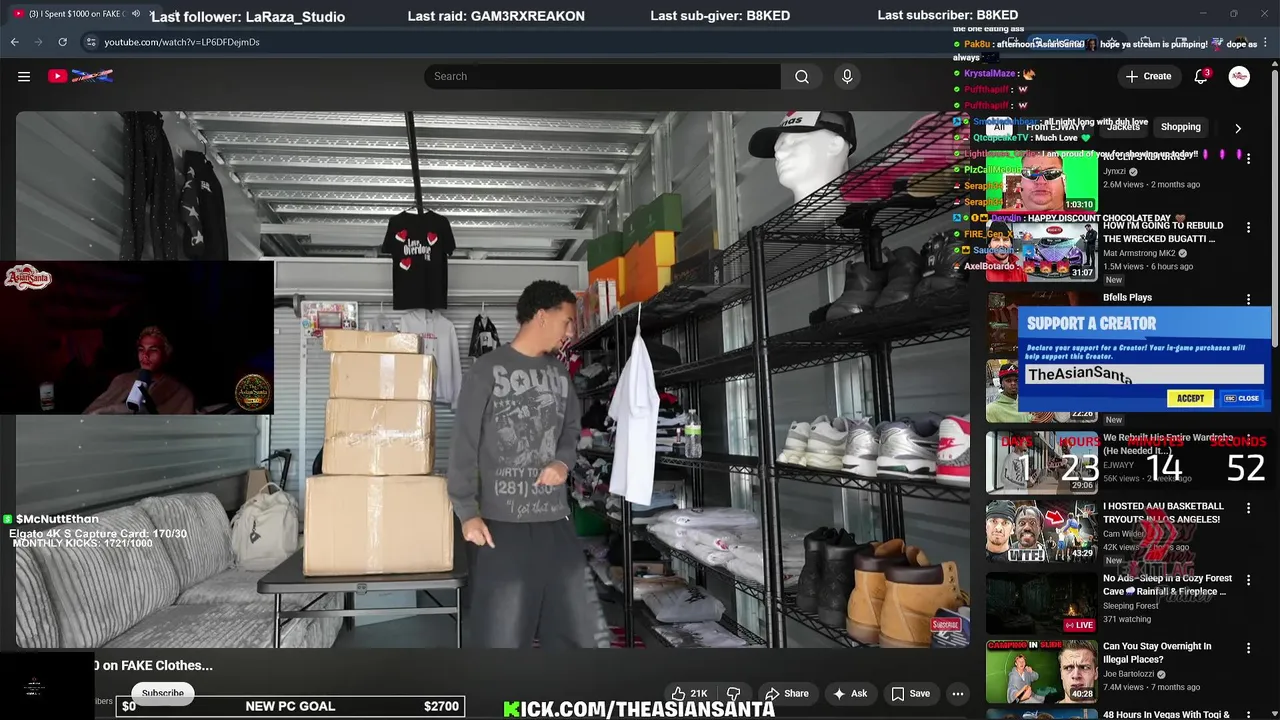Close the Support a Creator popup
1280x720 pixels.
coord(1242,398)
